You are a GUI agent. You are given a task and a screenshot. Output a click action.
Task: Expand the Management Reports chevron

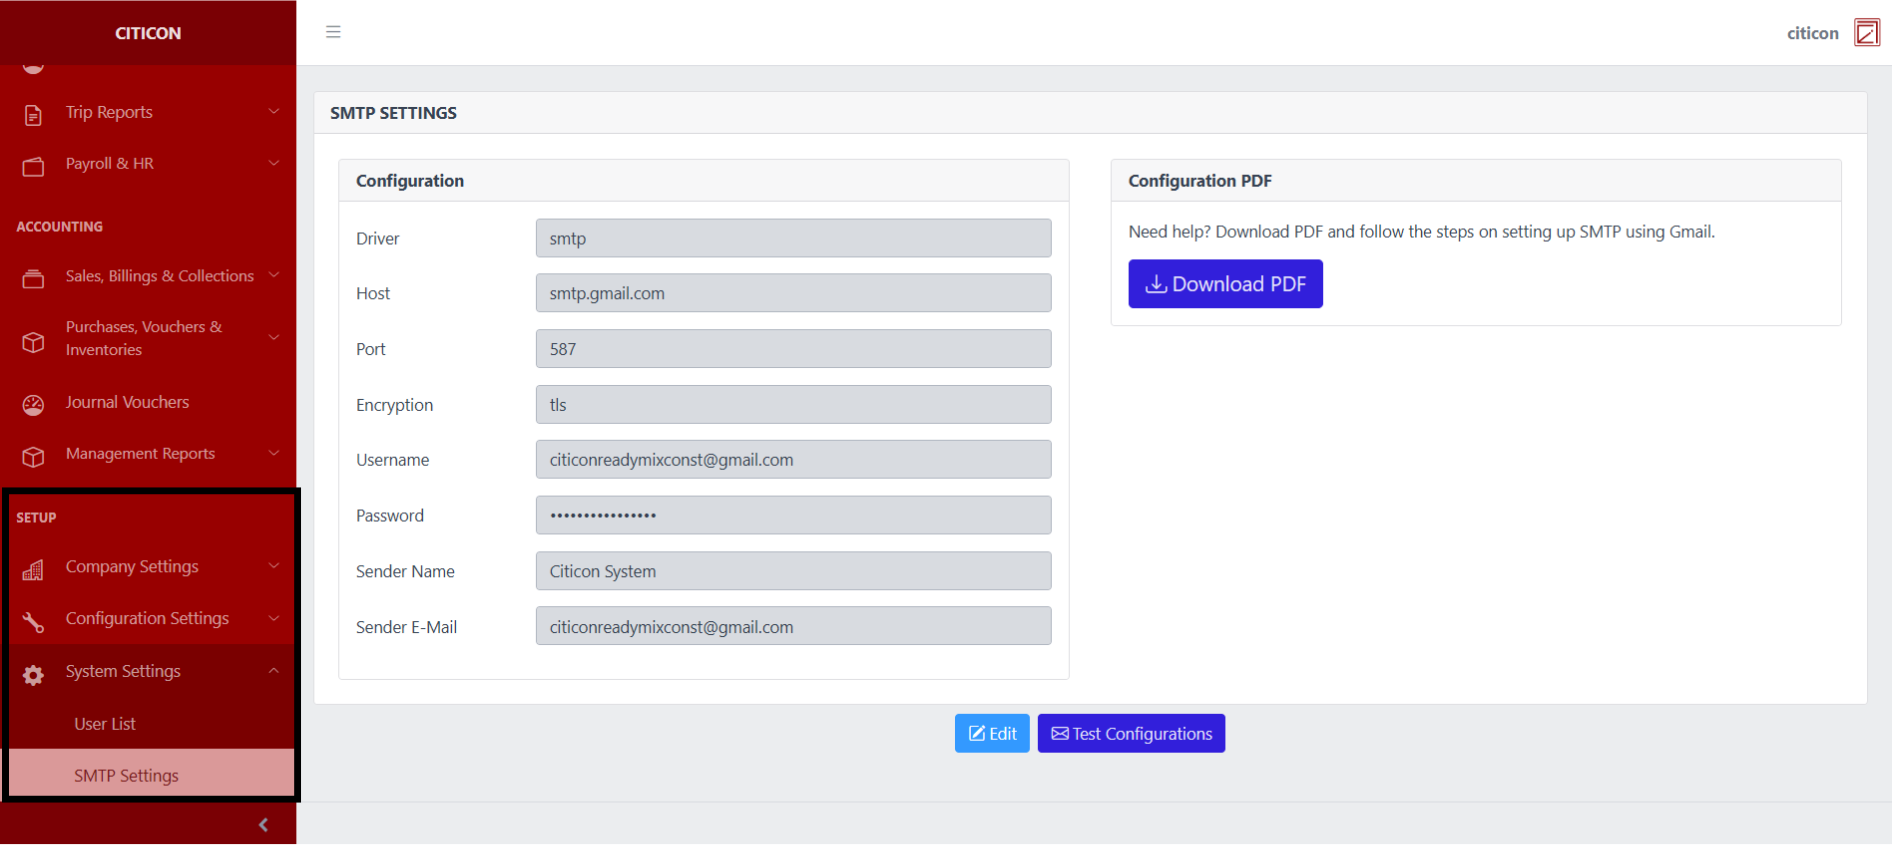[x=274, y=453]
